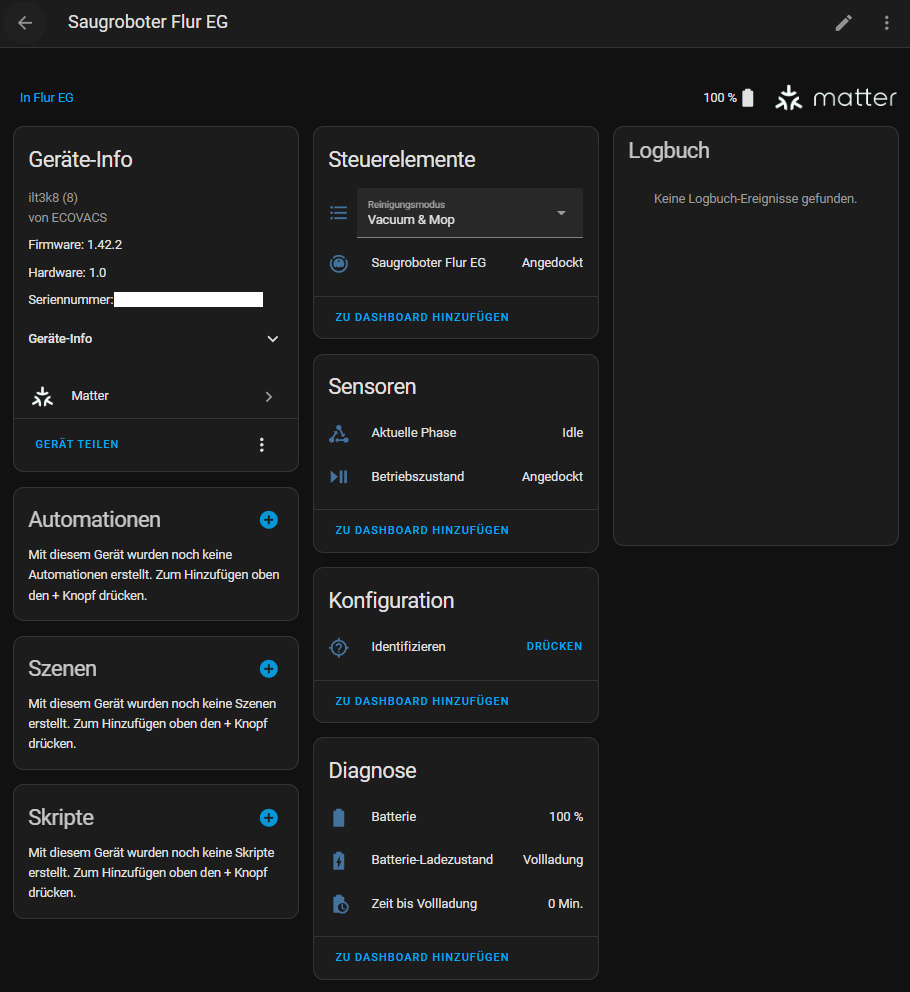Open the Batterie-Ladezustand entity row

coord(456,860)
